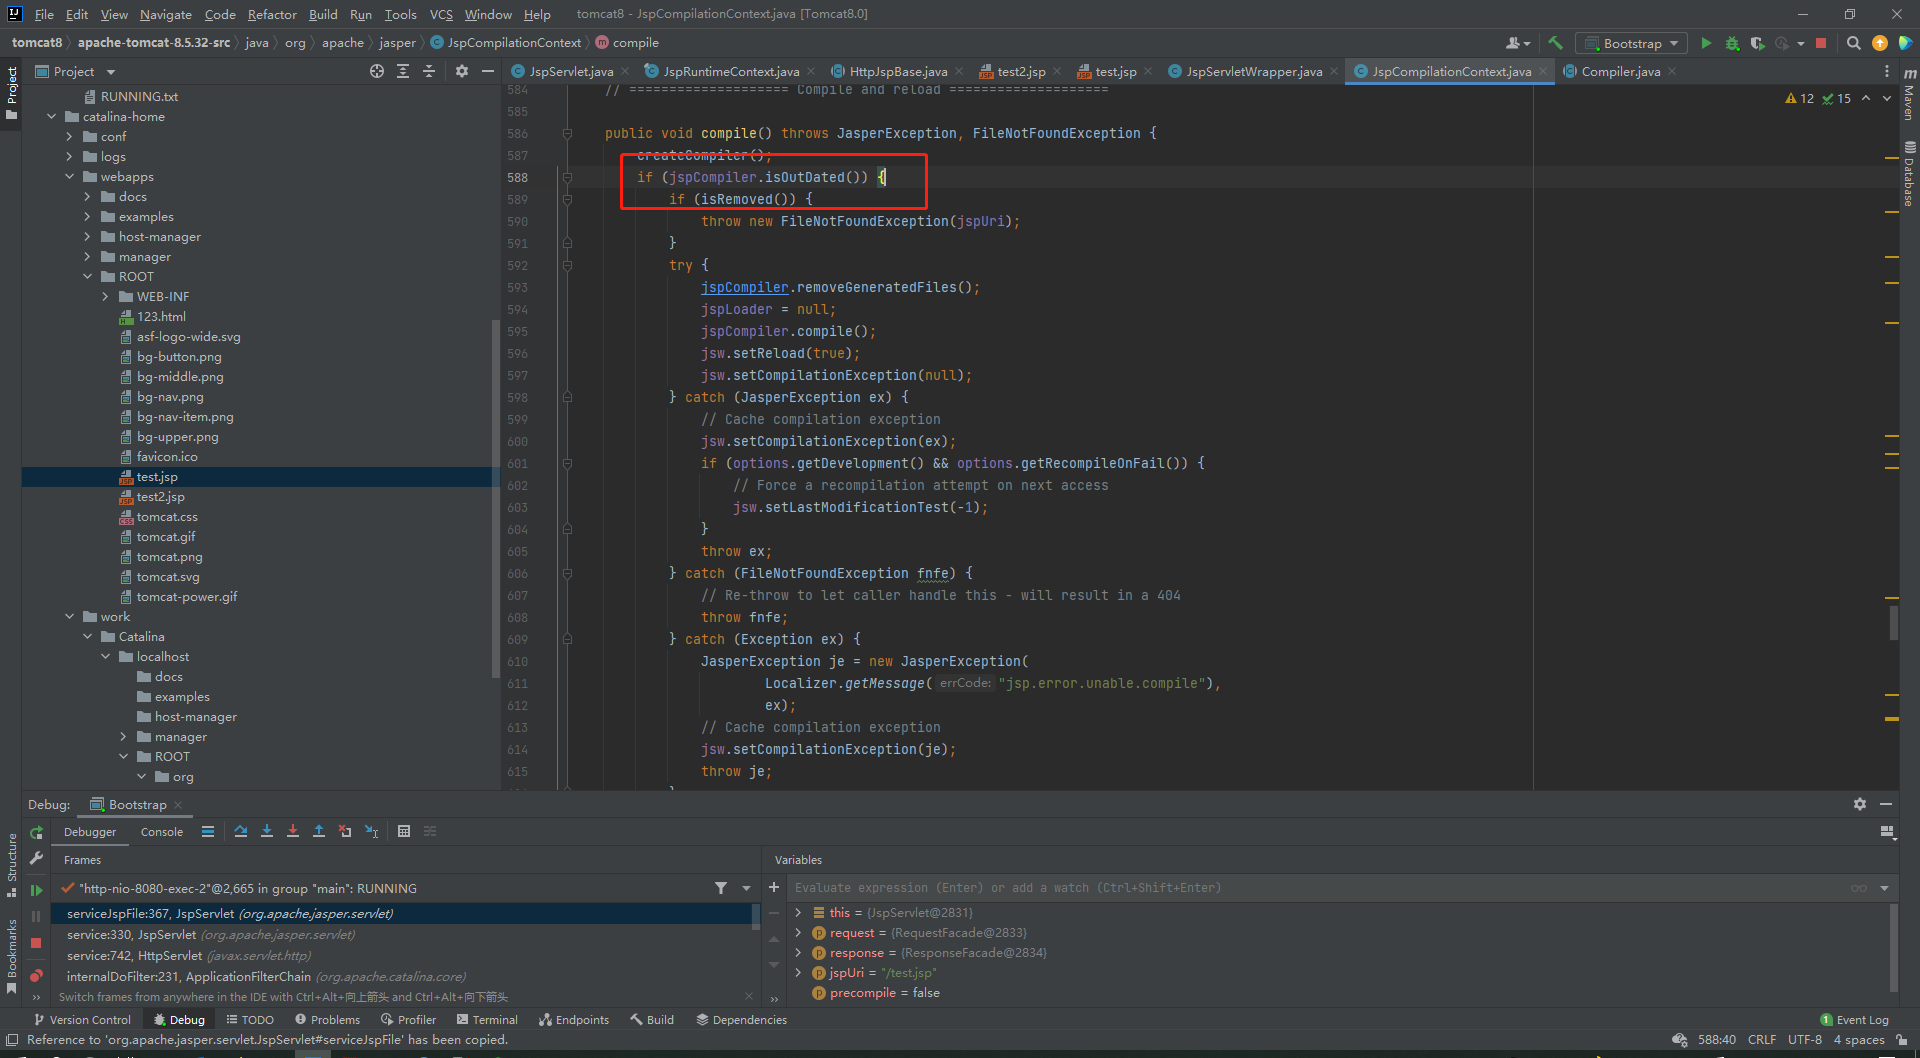The width and height of the screenshot is (1920, 1058).
Task: Open the Problems tool window
Action: (x=327, y=1020)
